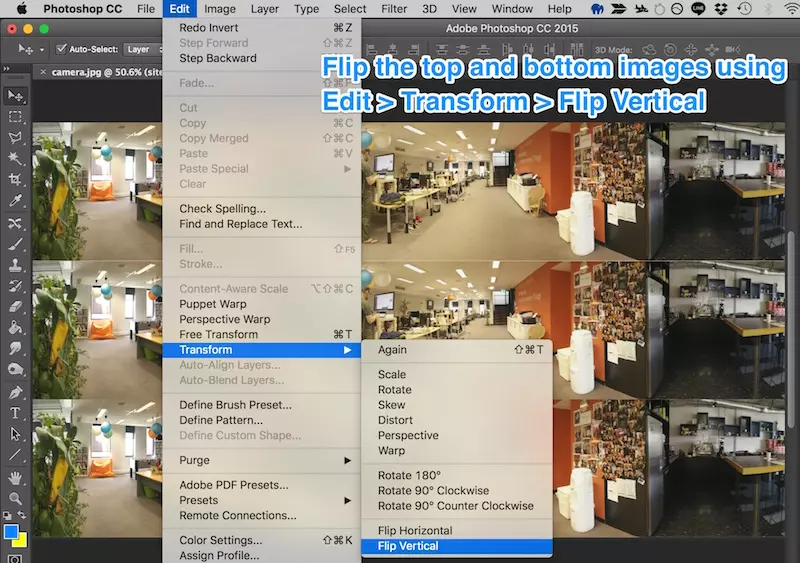Viewport: 800px width, 563px height.
Task: Select the Eraser tool
Action: pos(15,306)
